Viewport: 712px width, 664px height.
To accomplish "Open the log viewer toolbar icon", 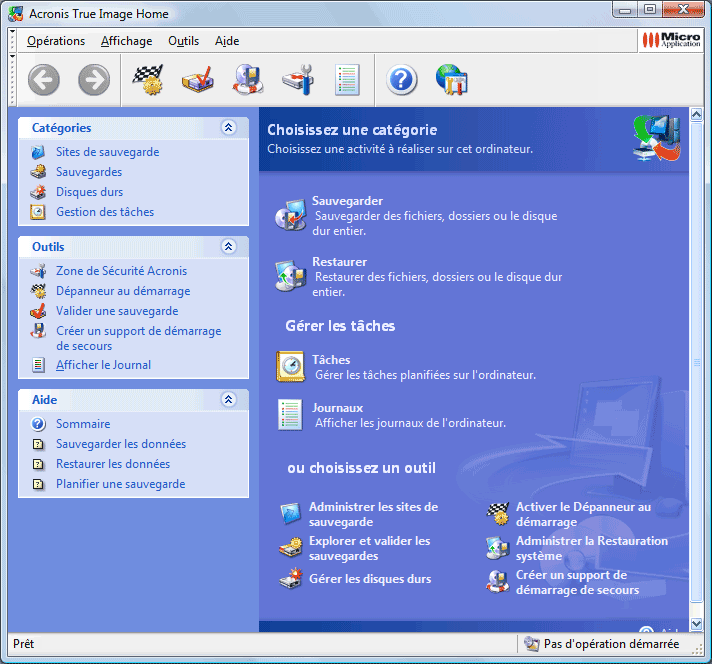I will [347, 79].
